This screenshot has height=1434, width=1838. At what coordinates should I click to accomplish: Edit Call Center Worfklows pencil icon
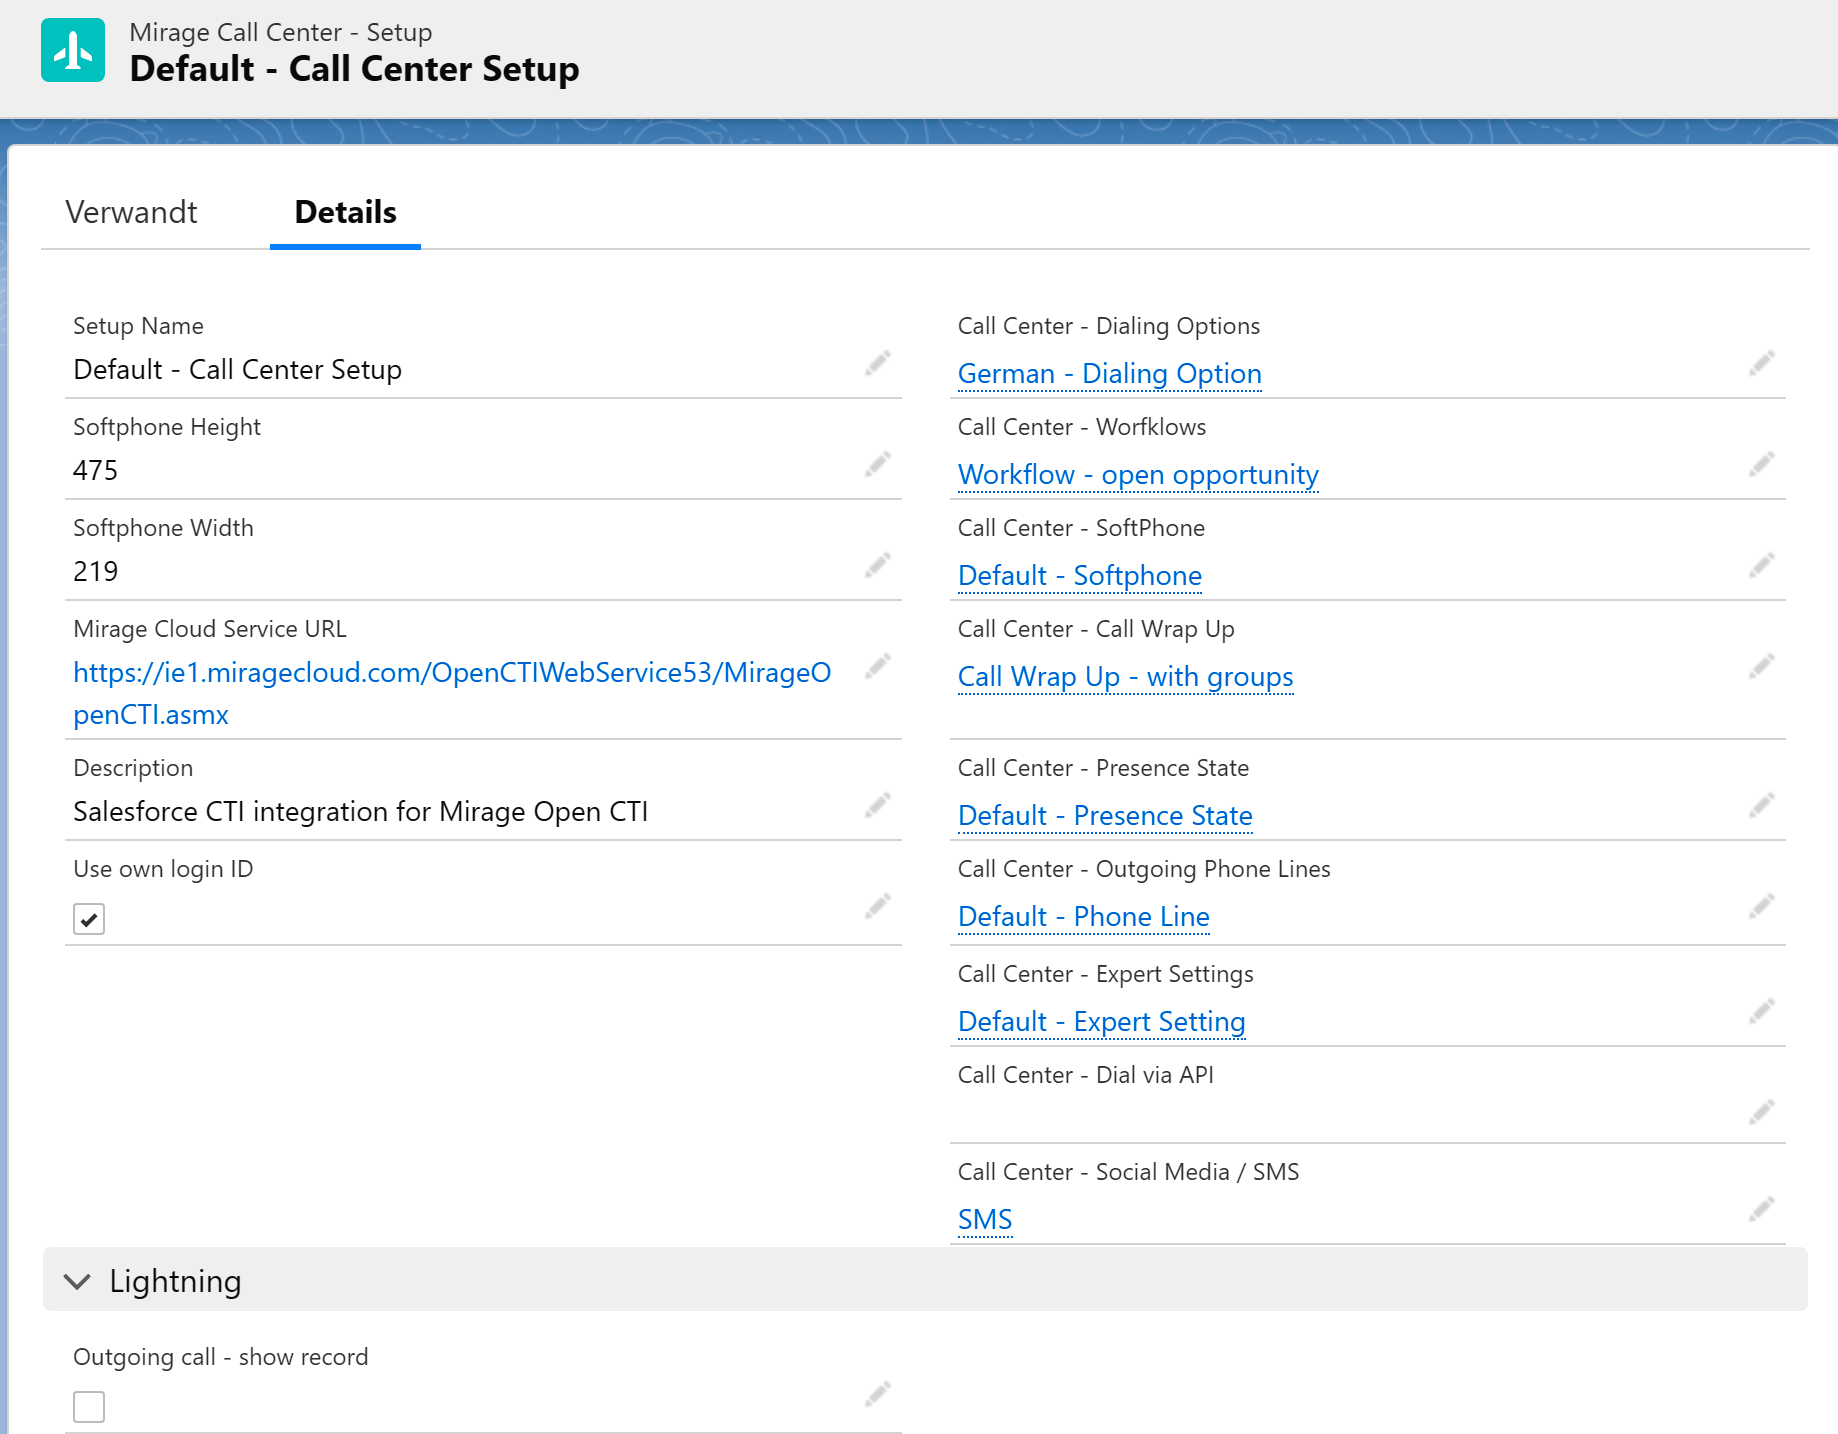(x=1762, y=464)
